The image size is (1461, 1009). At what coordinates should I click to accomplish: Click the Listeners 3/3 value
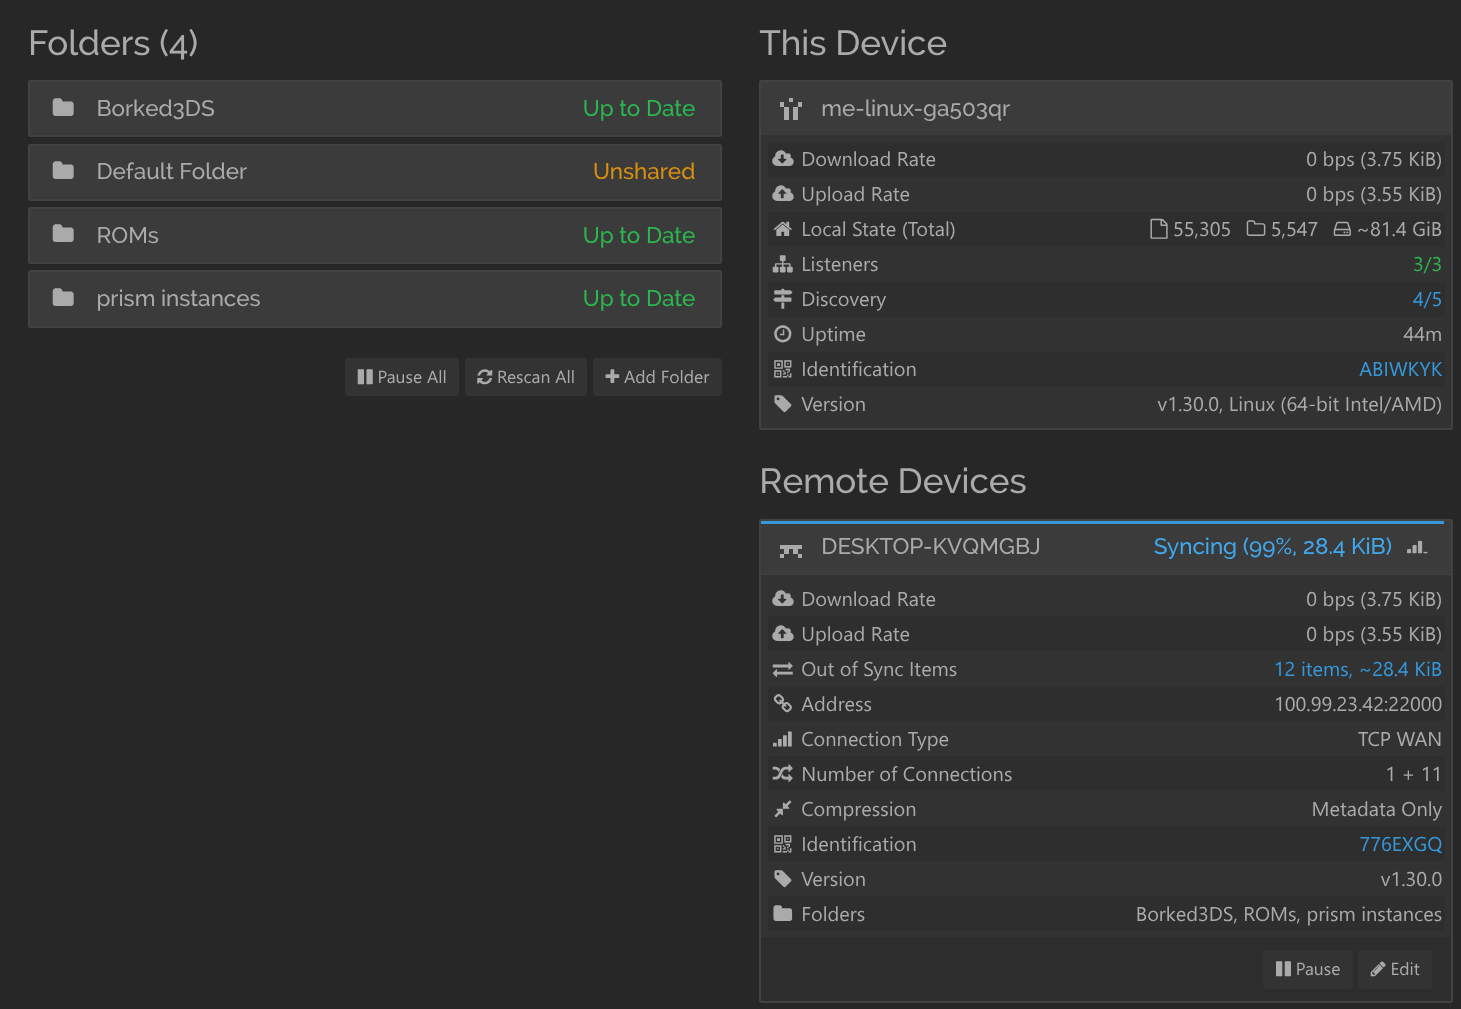tap(1427, 264)
